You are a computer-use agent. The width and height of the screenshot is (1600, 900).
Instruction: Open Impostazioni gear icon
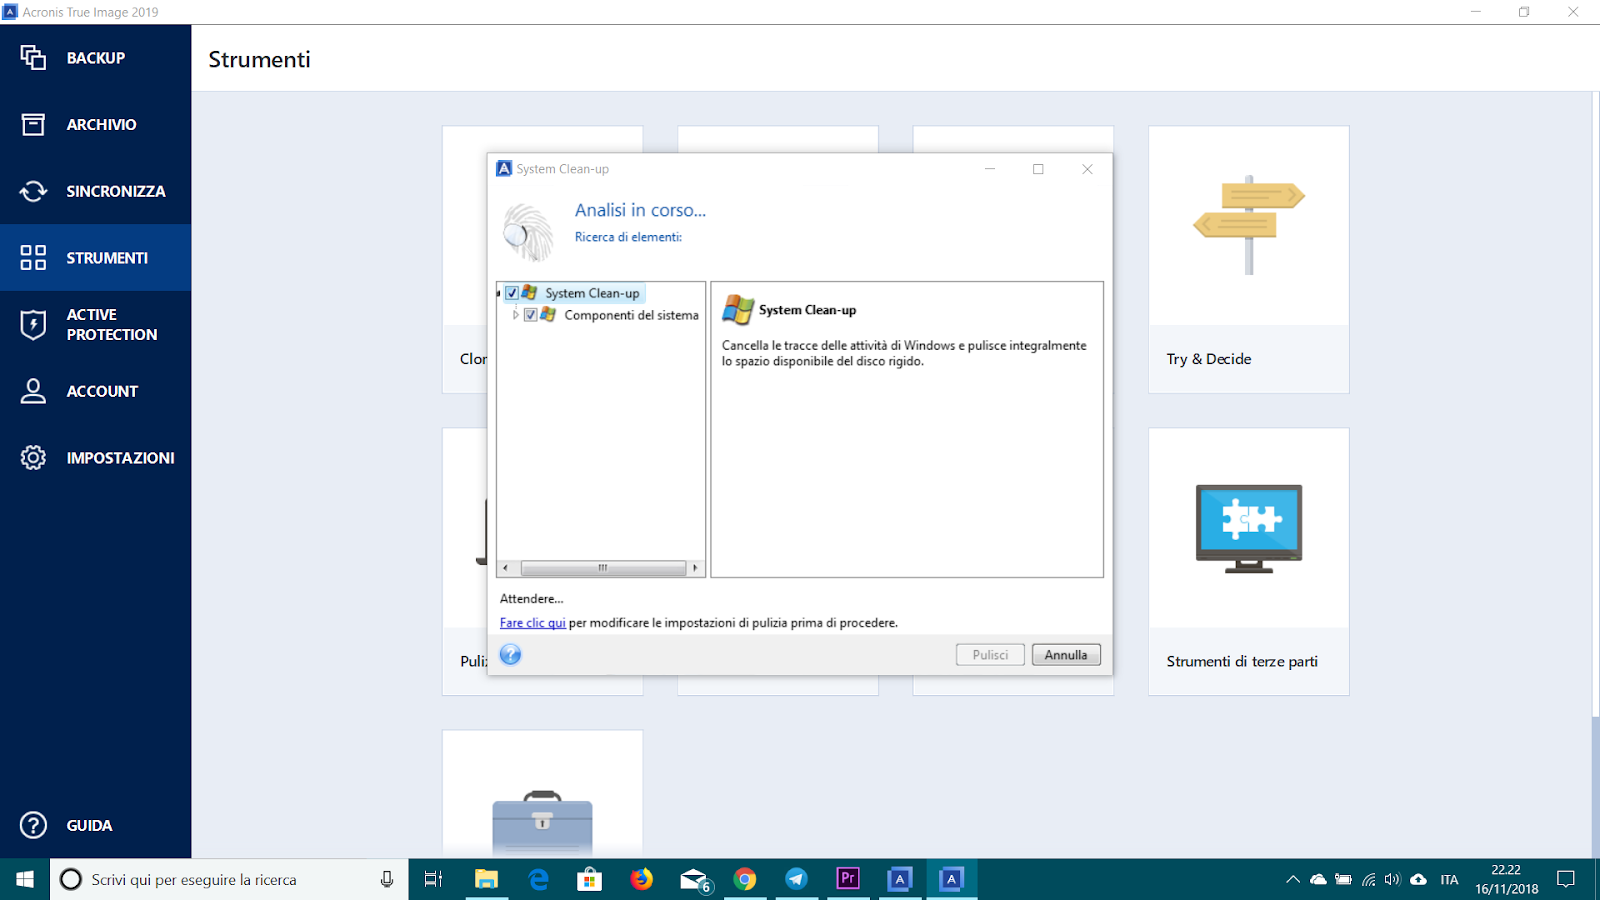33,457
